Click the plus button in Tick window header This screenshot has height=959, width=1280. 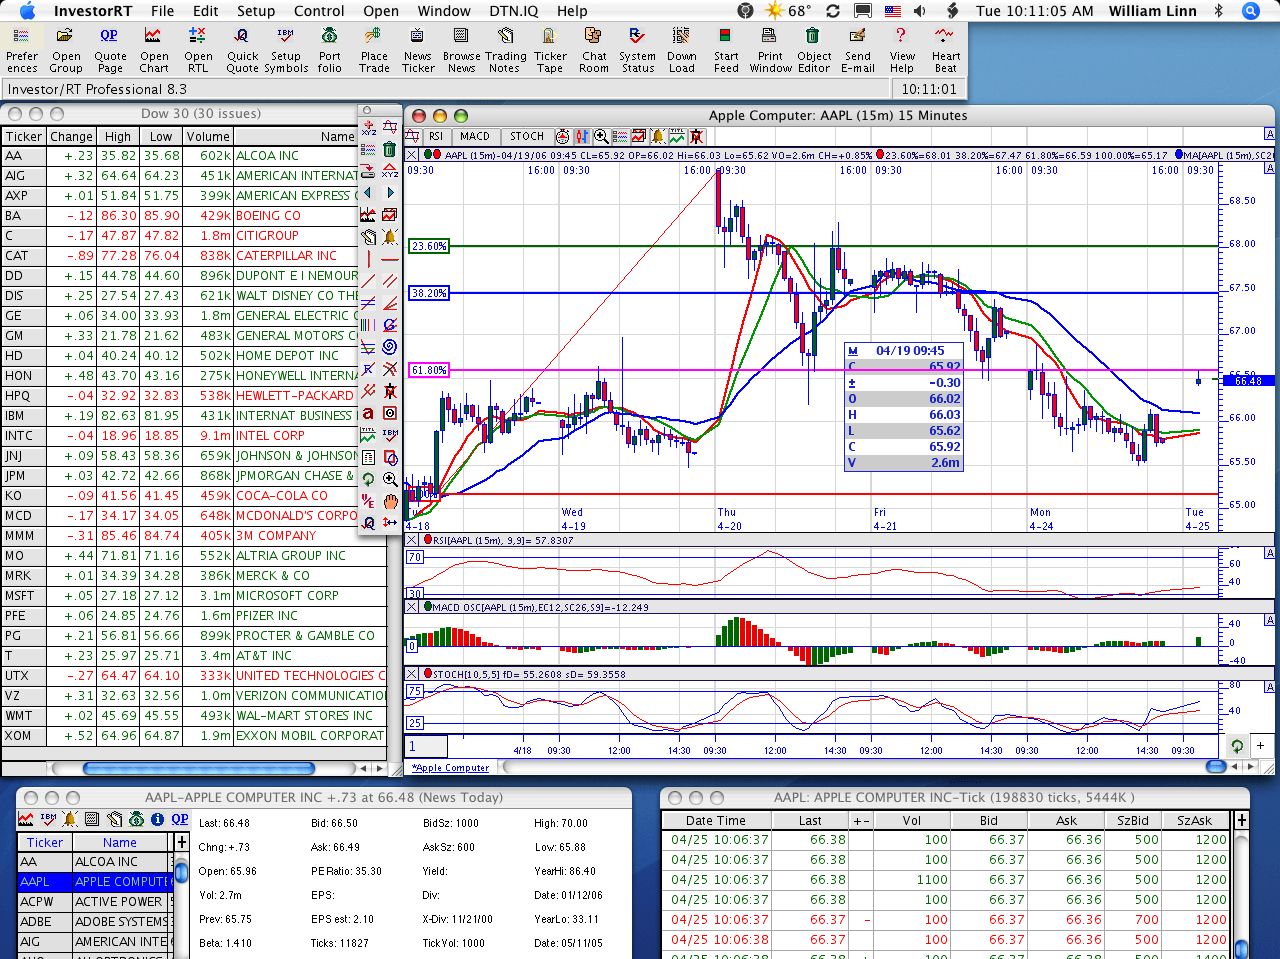tap(1242, 820)
